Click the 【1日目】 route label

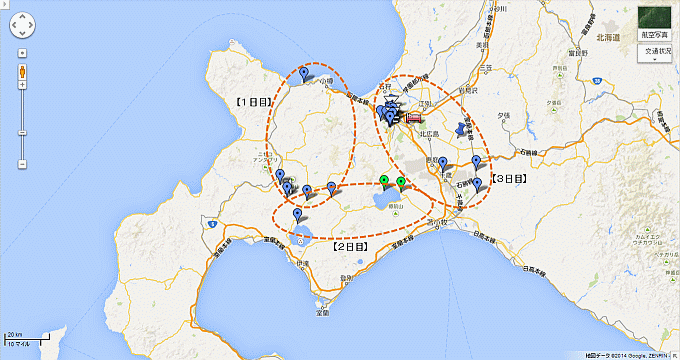254,102
